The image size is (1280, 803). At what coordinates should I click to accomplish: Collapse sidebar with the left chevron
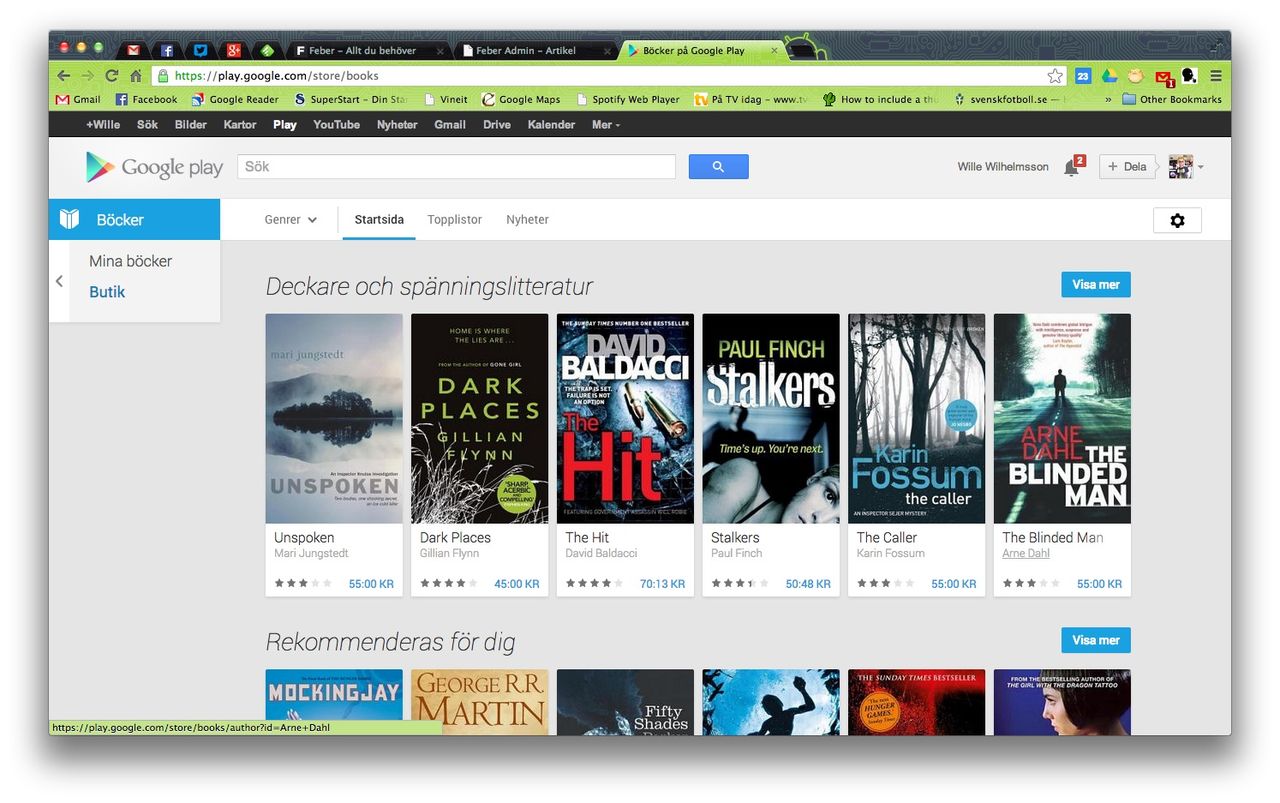(59, 281)
